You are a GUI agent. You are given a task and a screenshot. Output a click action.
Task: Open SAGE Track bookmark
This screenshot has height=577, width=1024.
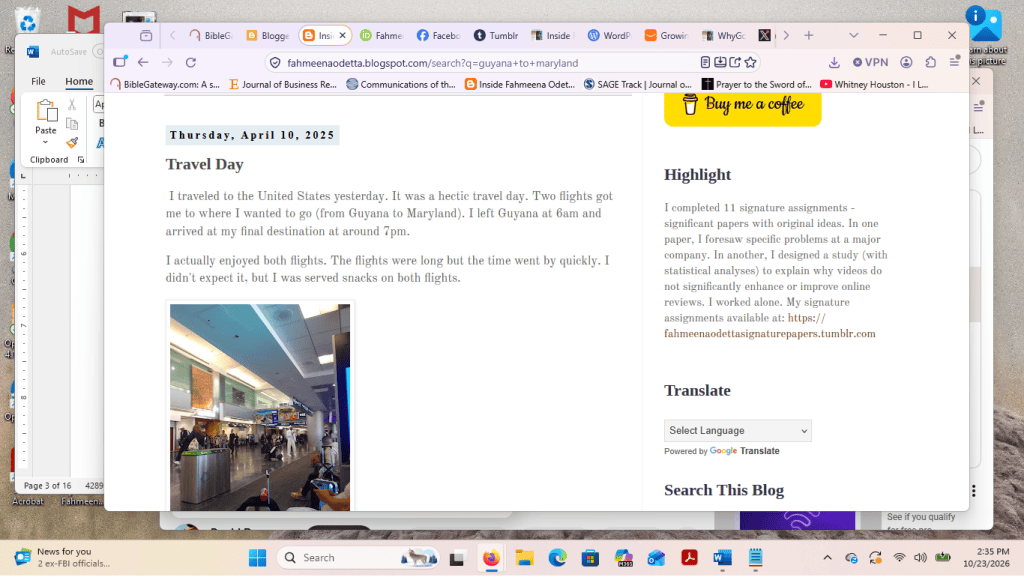click(637, 84)
